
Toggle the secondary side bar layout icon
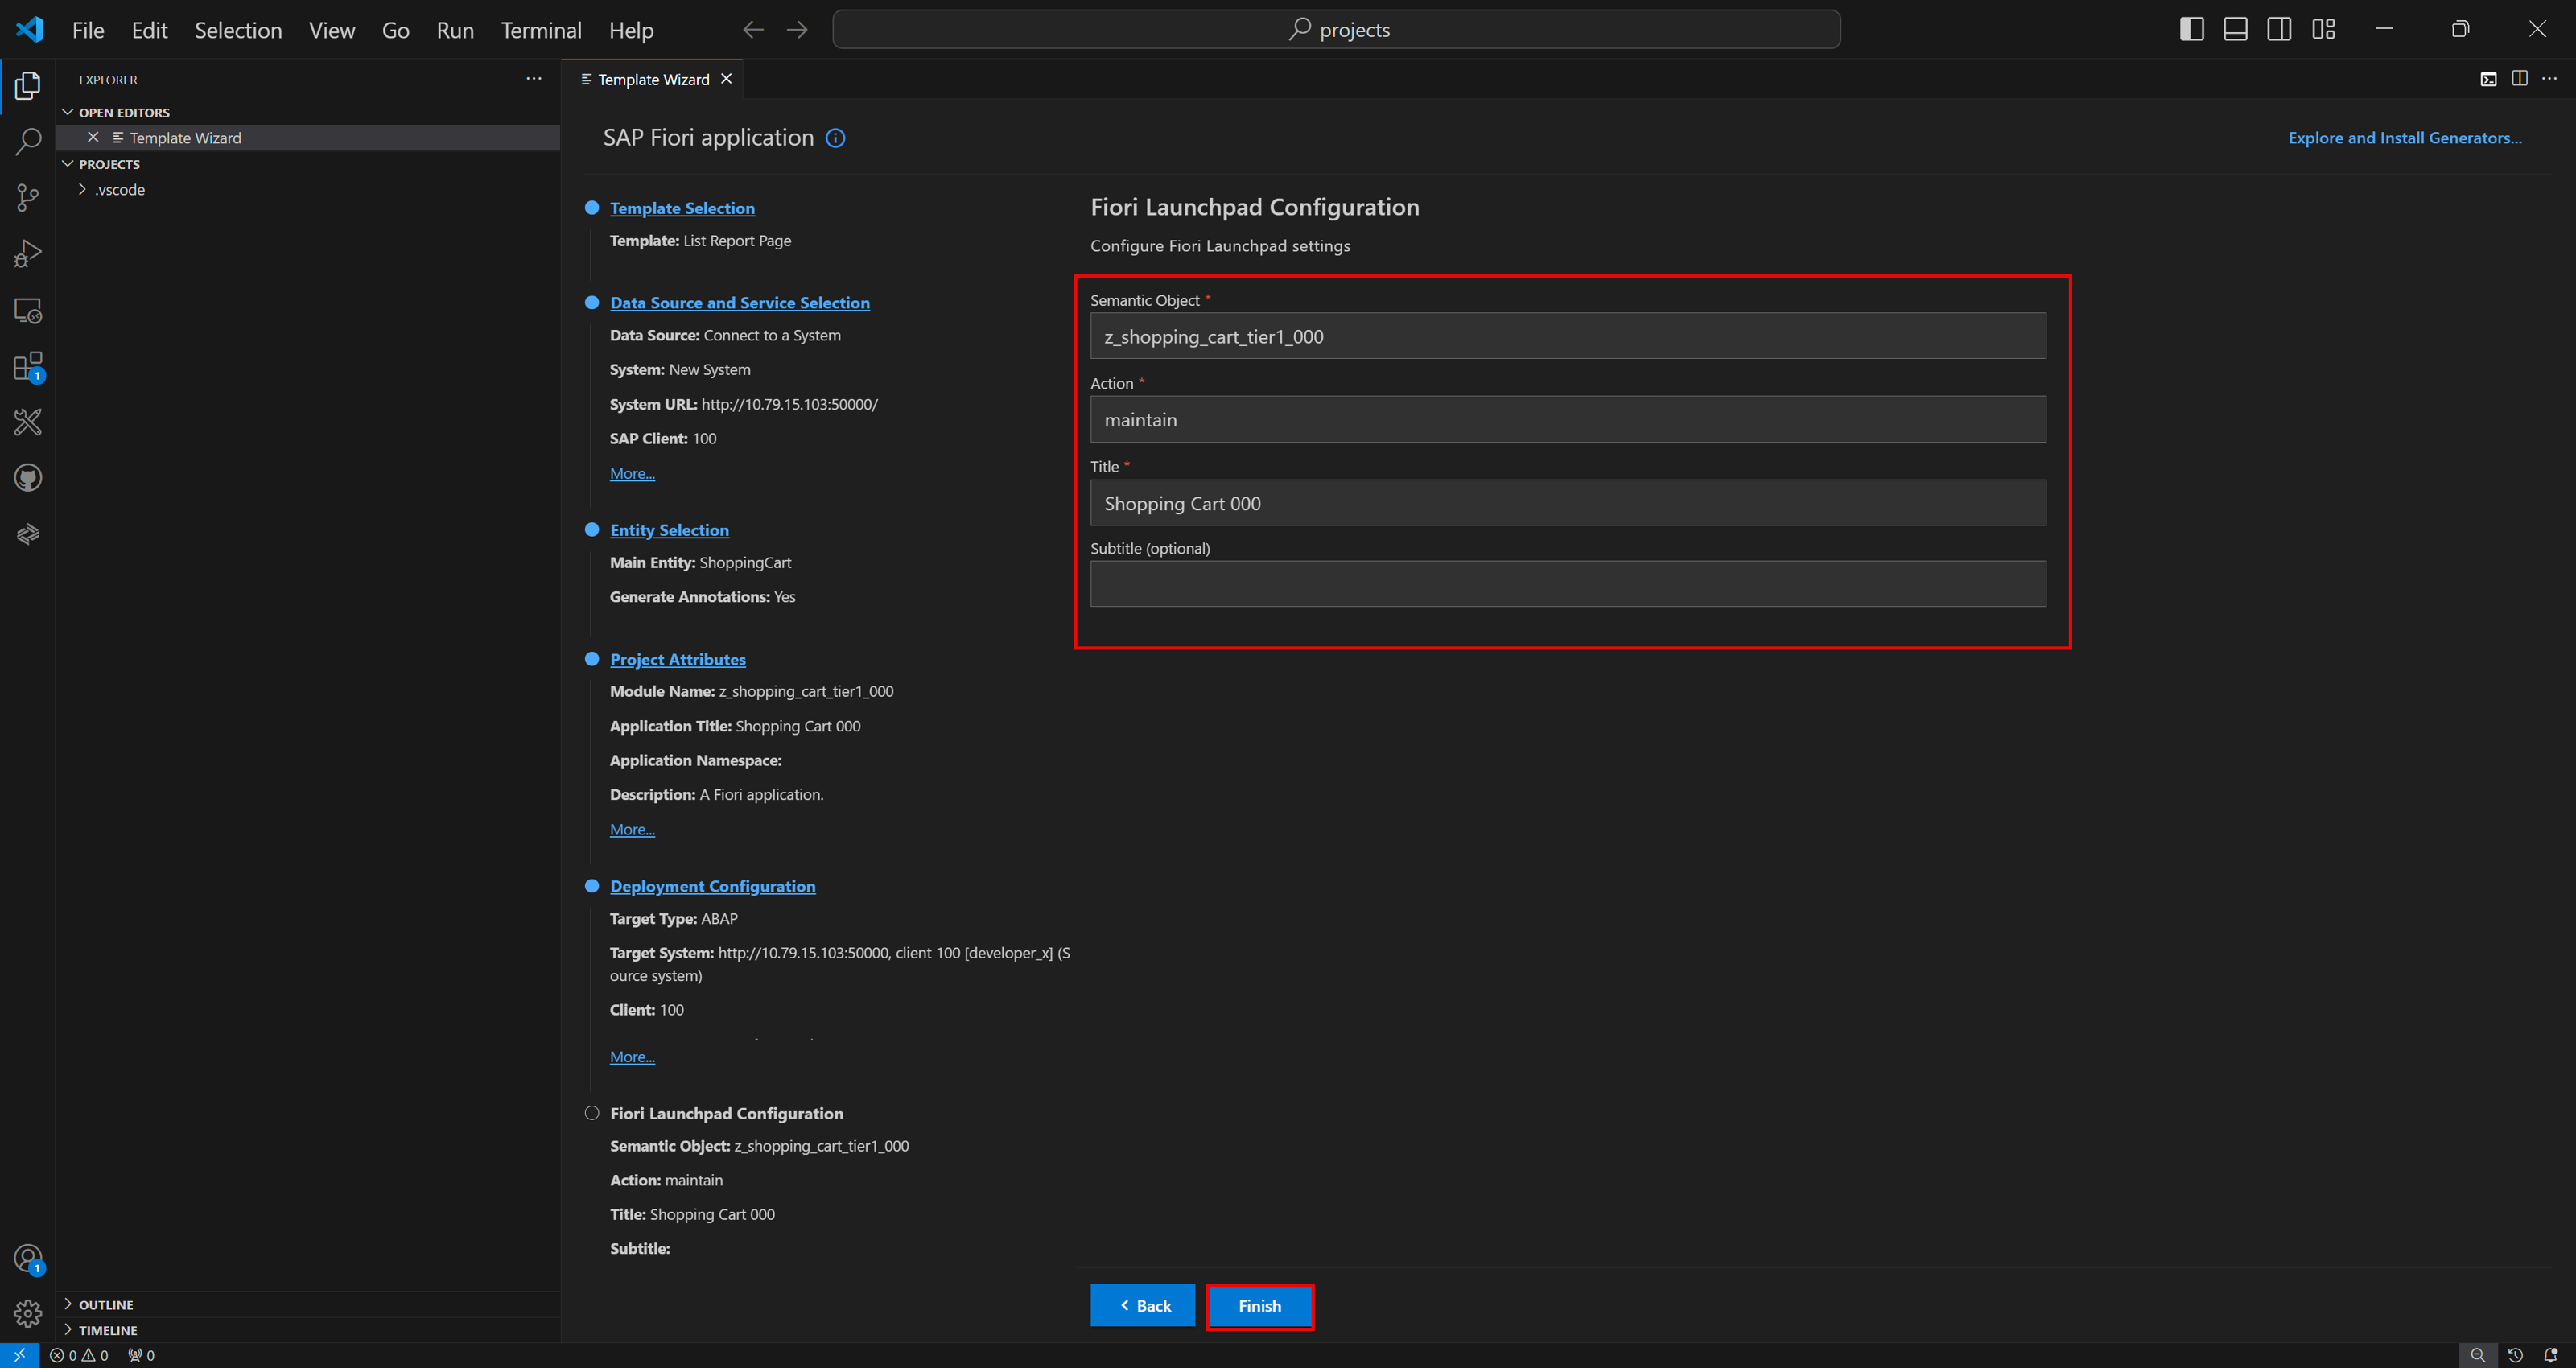point(2279,29)
